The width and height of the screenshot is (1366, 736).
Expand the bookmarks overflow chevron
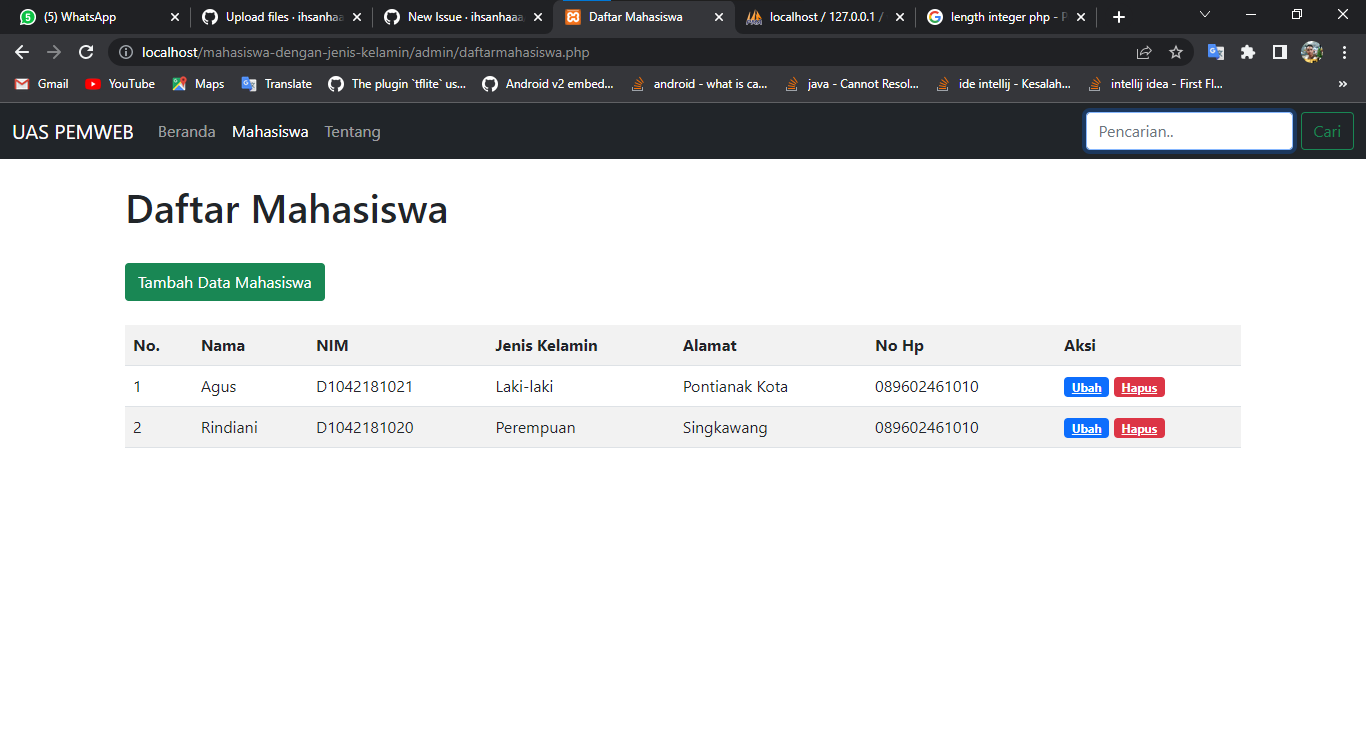tap(1343, 84)
